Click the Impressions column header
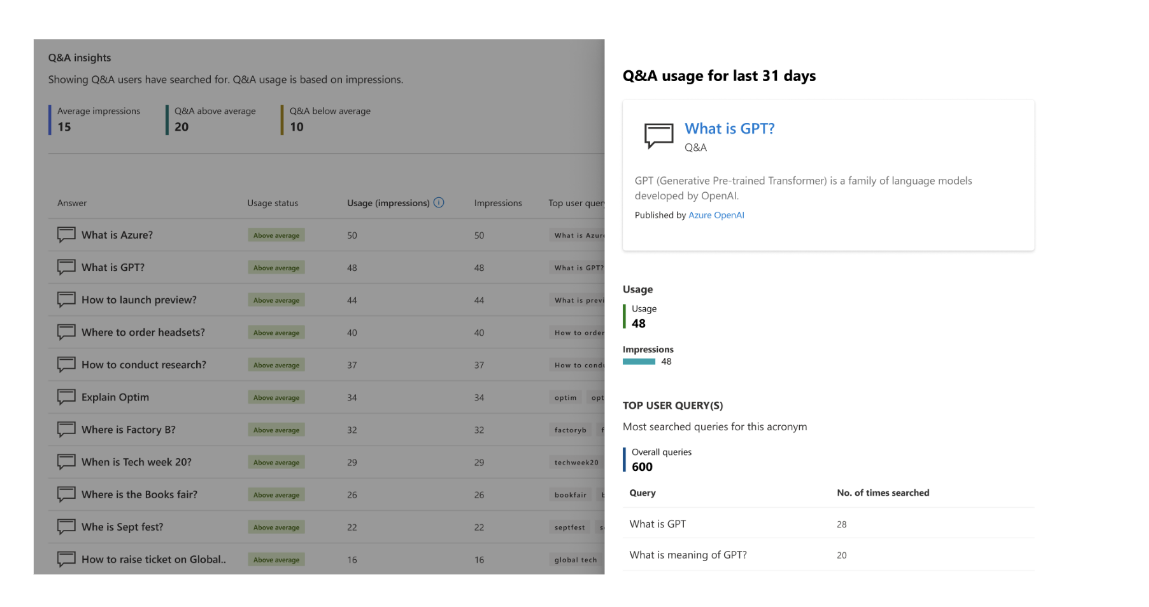Screen dimensions: 1149x607 [x=498, y=203]
